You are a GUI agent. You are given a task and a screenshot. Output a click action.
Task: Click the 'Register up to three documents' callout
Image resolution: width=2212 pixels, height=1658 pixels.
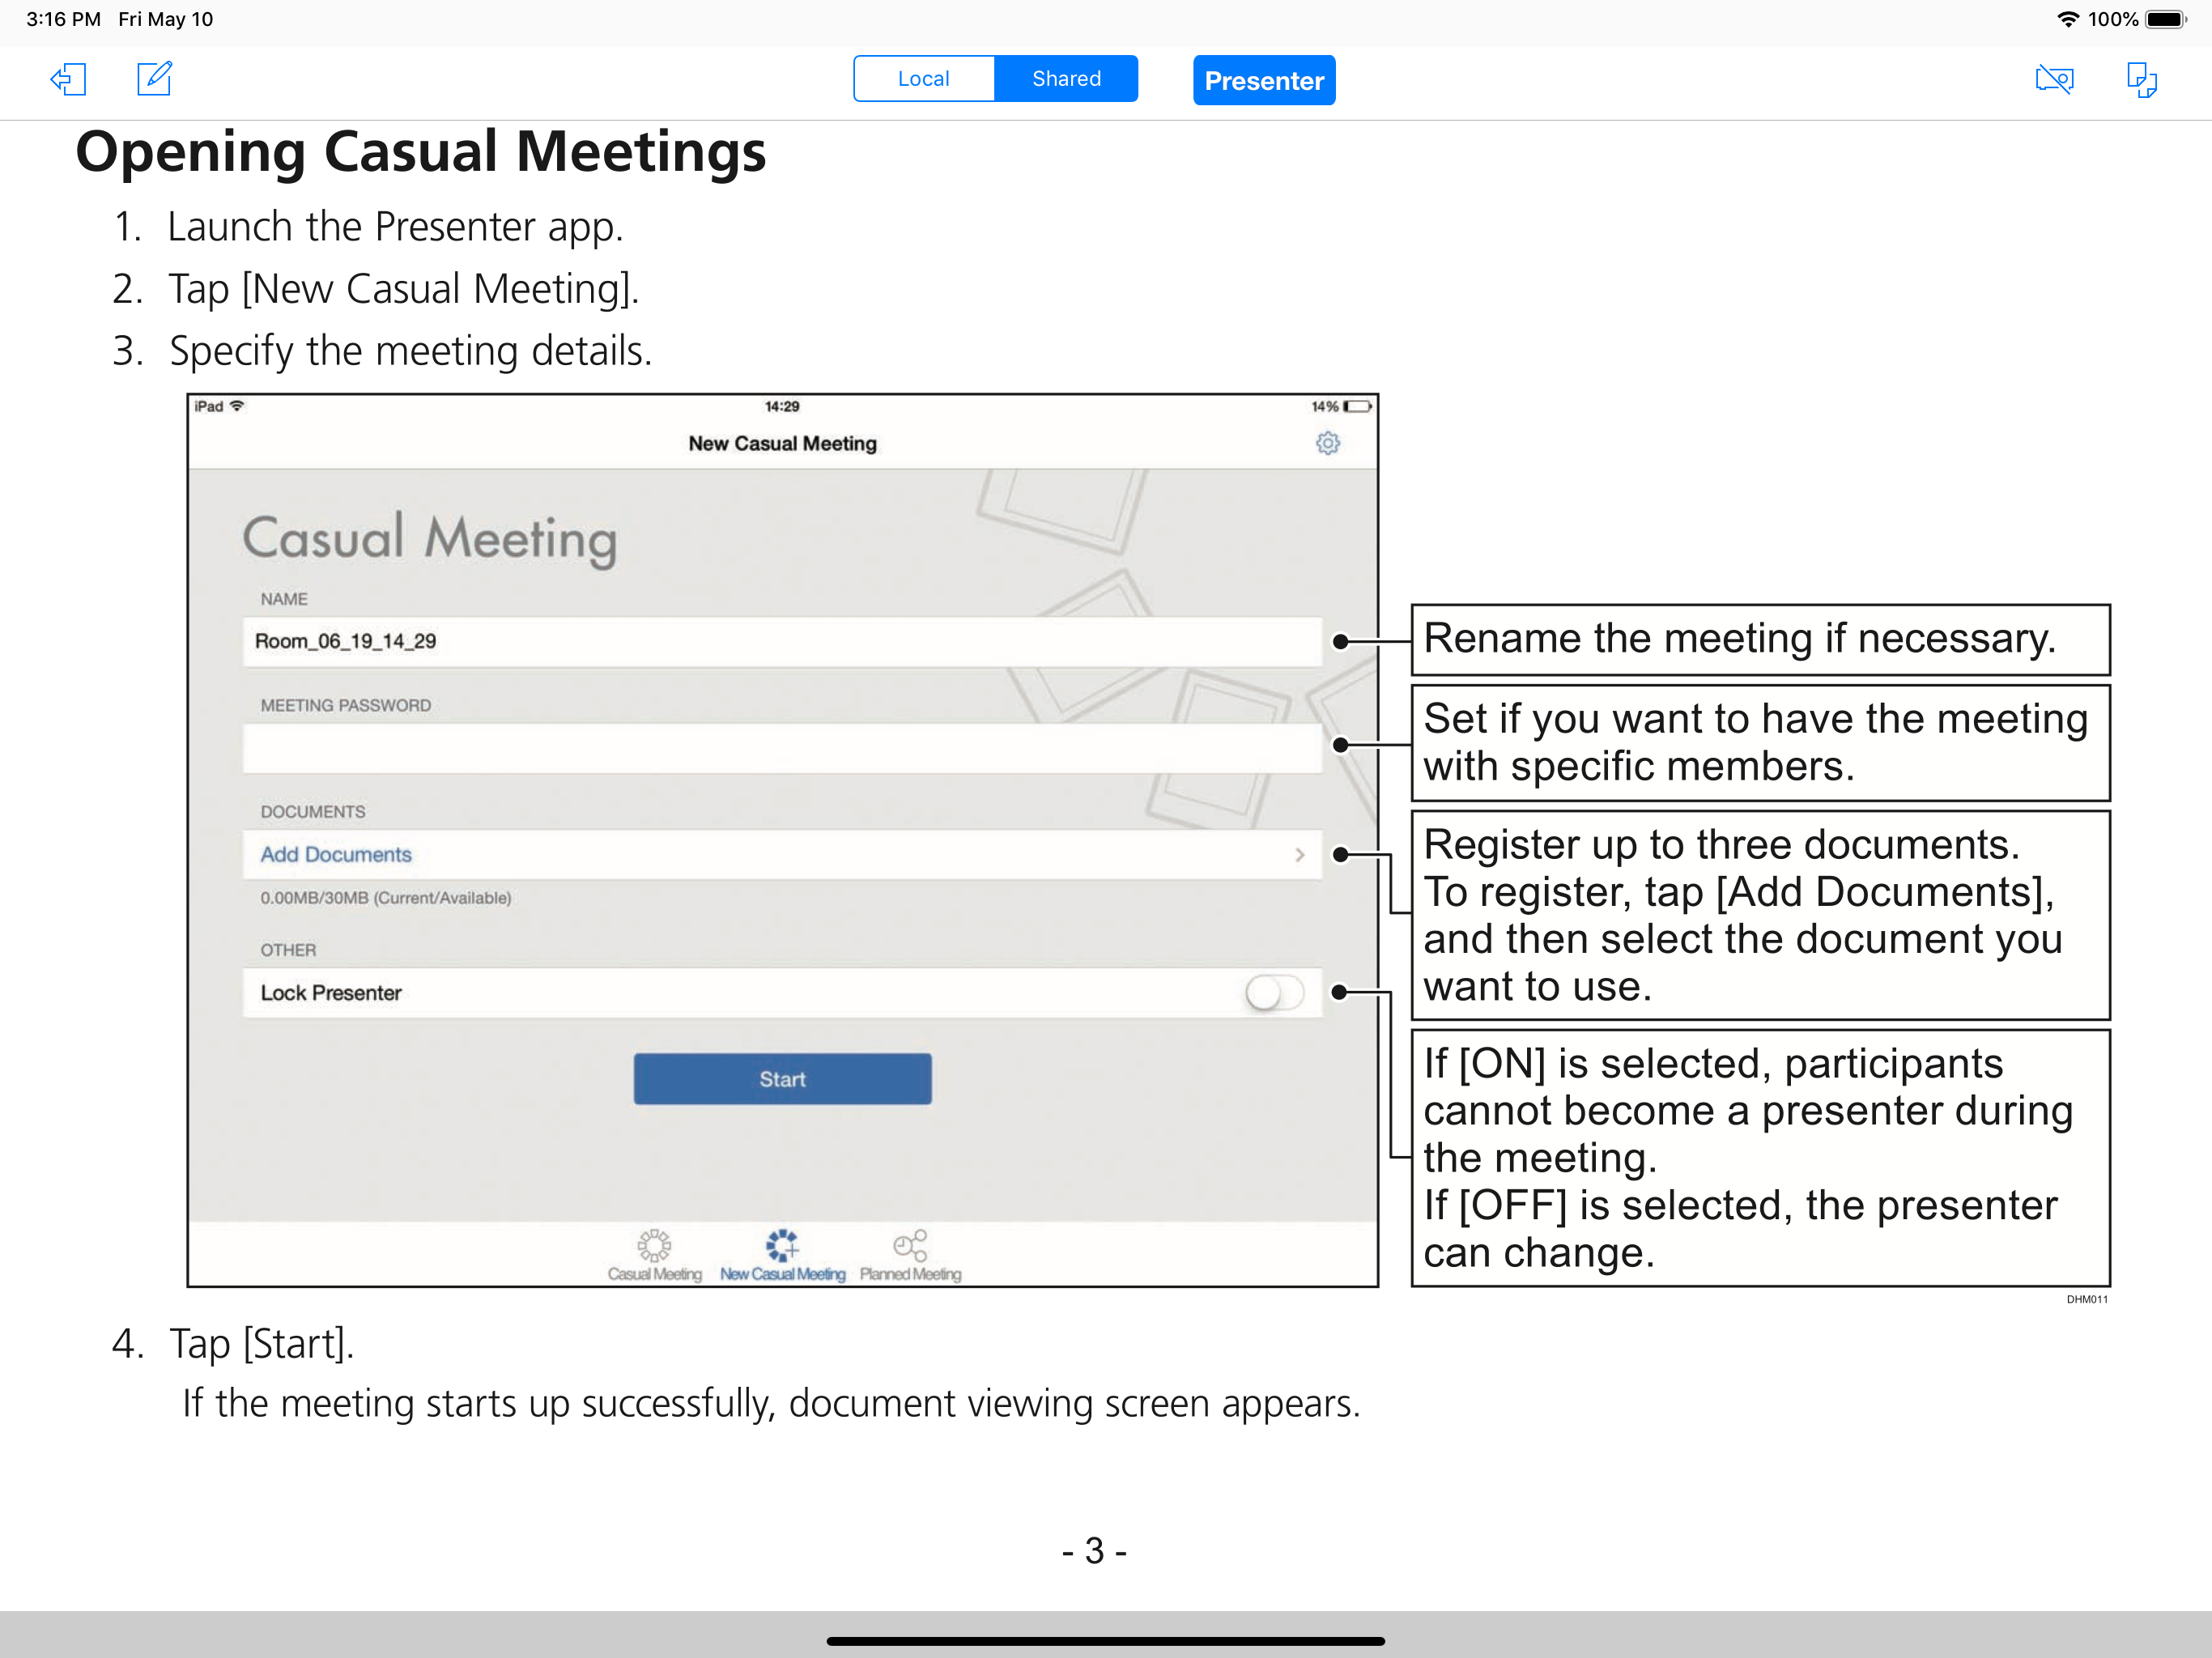click(1760, 915)
